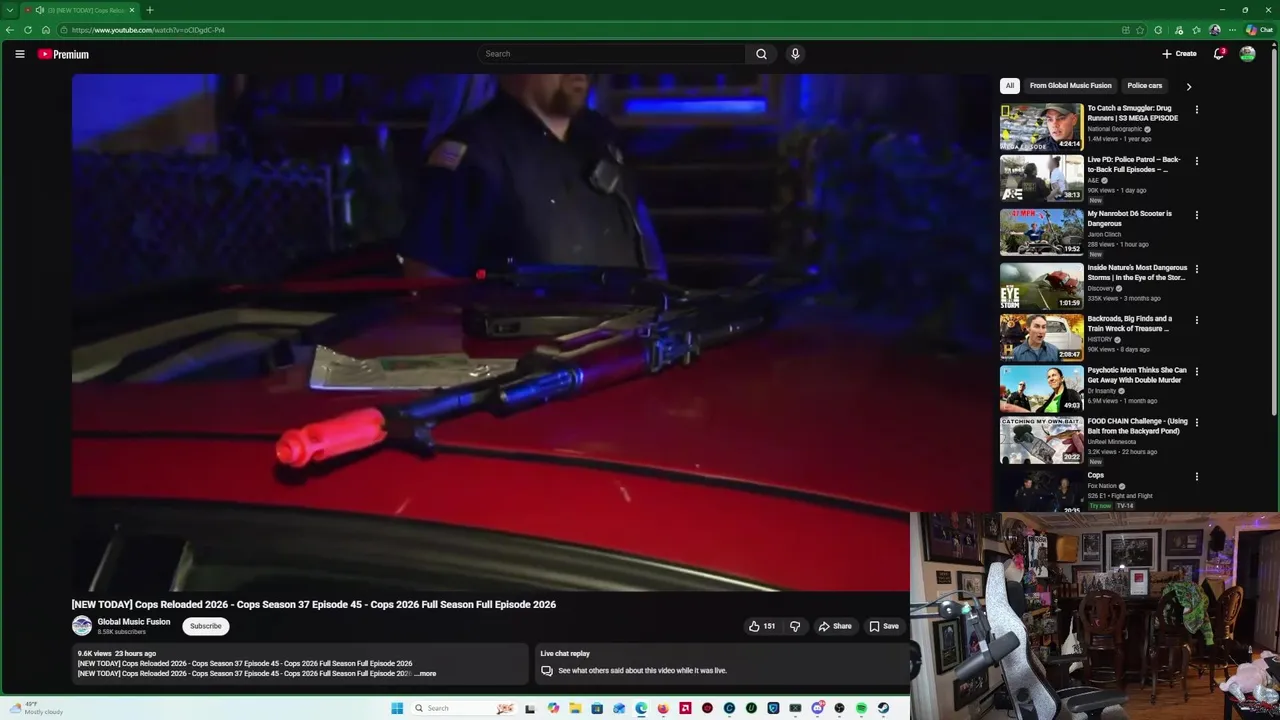The image size is (1280, 720).
Task: Click the browser home button
Action: pos(46,30)
